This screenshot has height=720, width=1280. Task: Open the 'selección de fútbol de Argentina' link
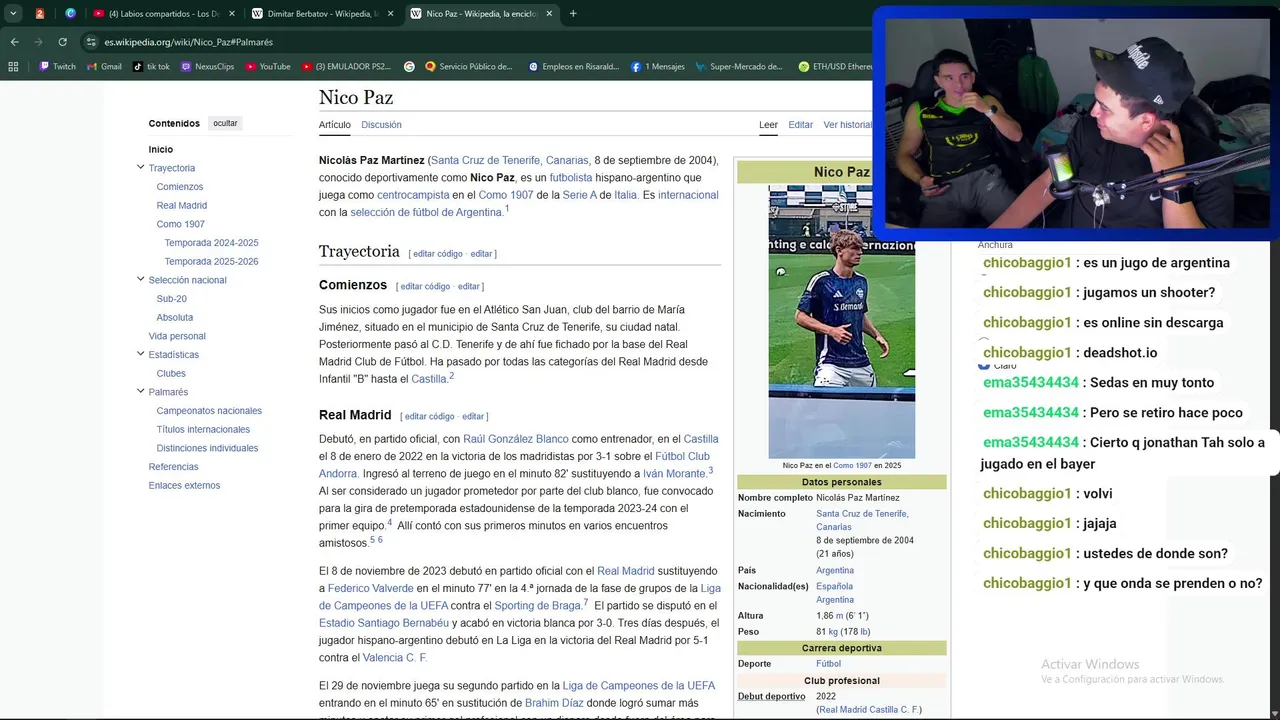click(x=426, y=212)
